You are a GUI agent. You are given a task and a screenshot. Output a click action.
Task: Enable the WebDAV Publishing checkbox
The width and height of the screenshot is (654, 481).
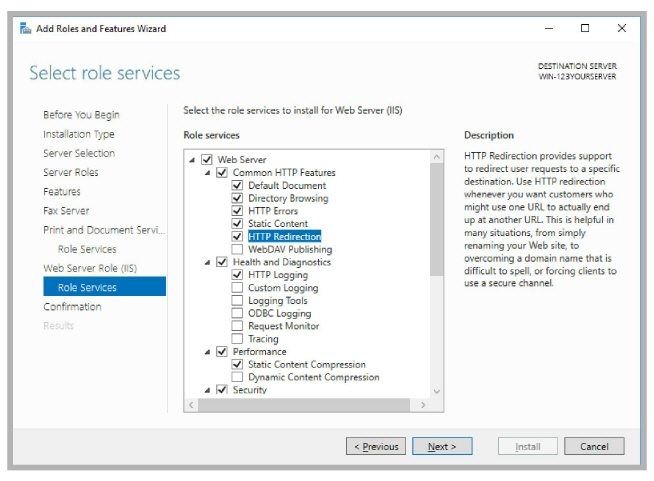238,250
